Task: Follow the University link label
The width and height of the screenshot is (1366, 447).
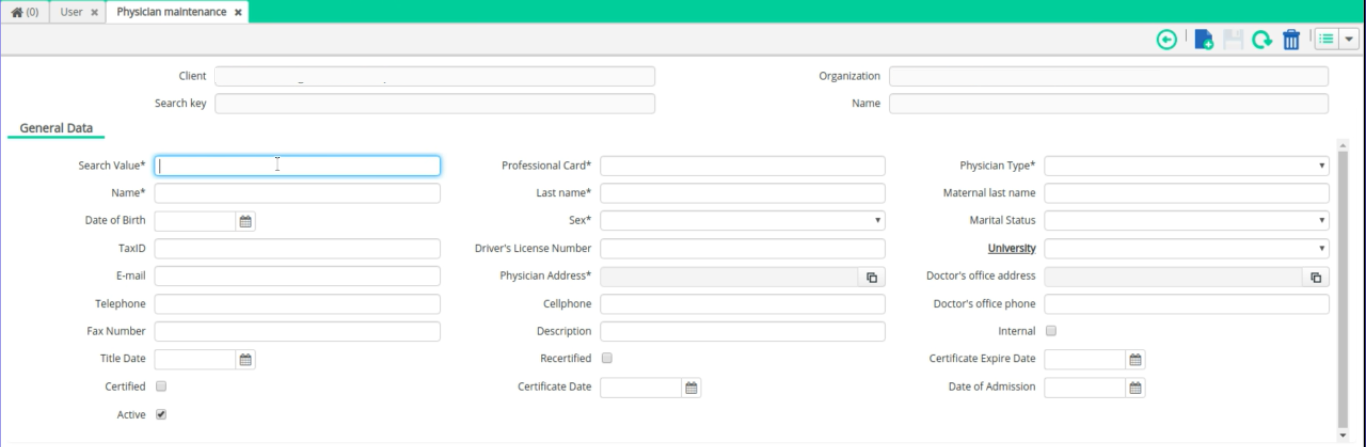Action: (1011, 249)
